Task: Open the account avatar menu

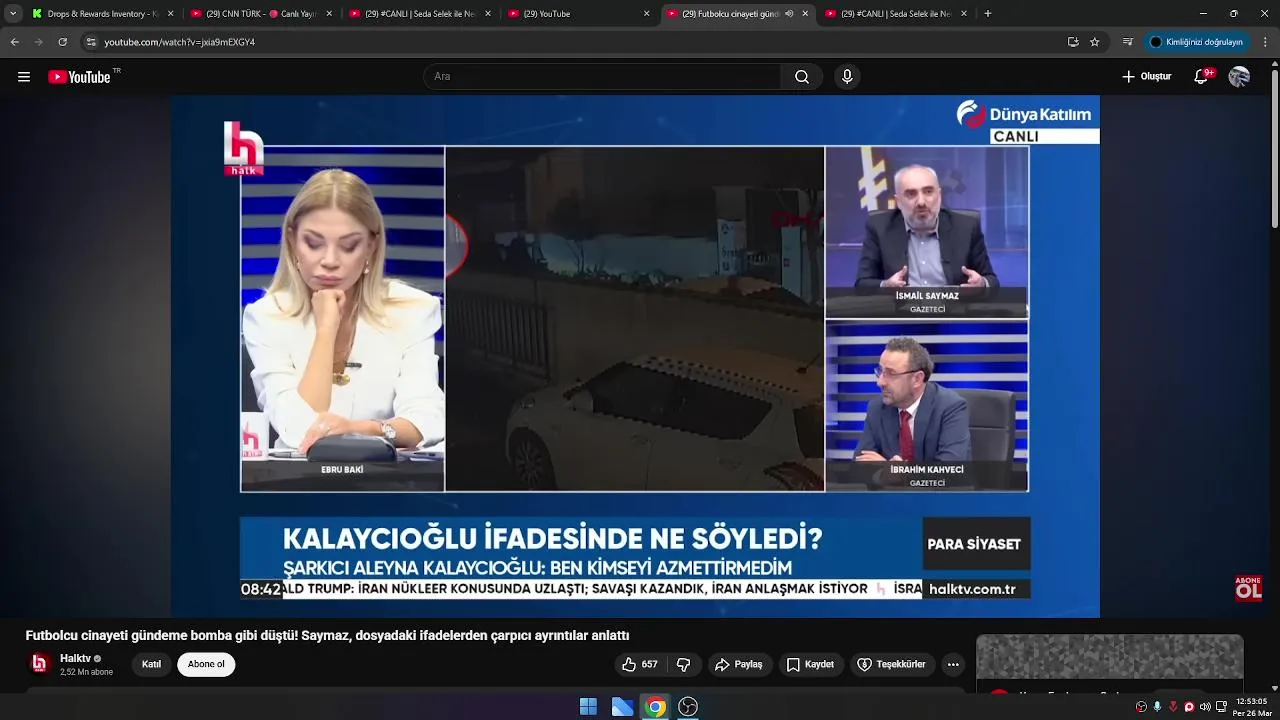Action: [x=1239, y=77]
